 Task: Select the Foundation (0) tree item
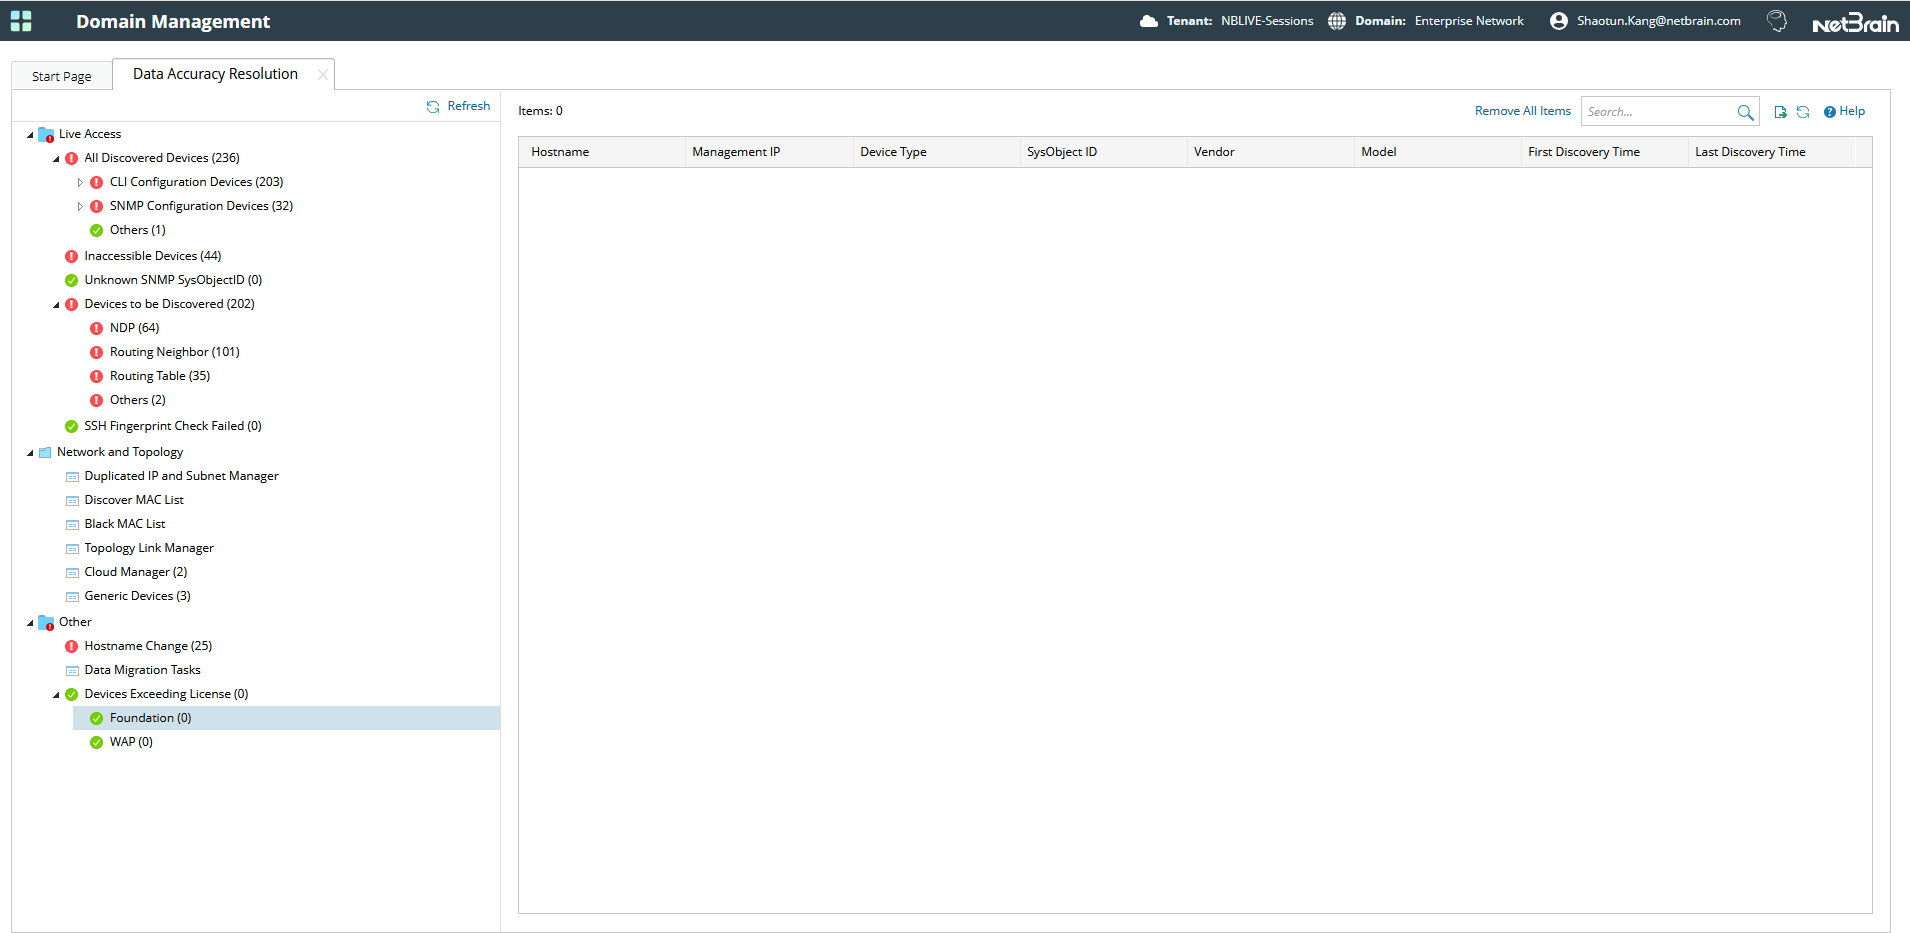[x=286, y=718]
